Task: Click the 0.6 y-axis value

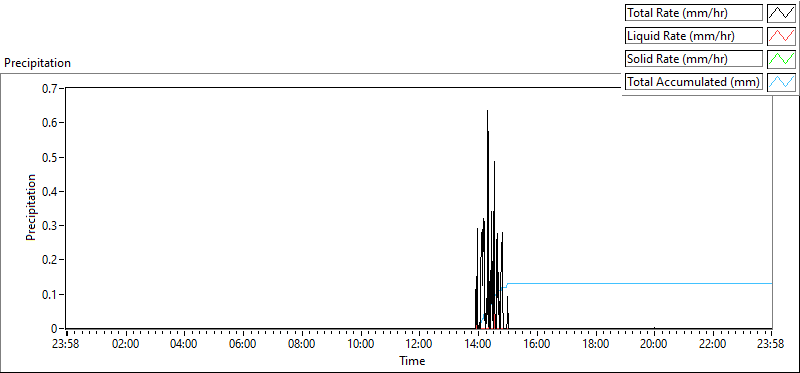Action: point(49,122)
